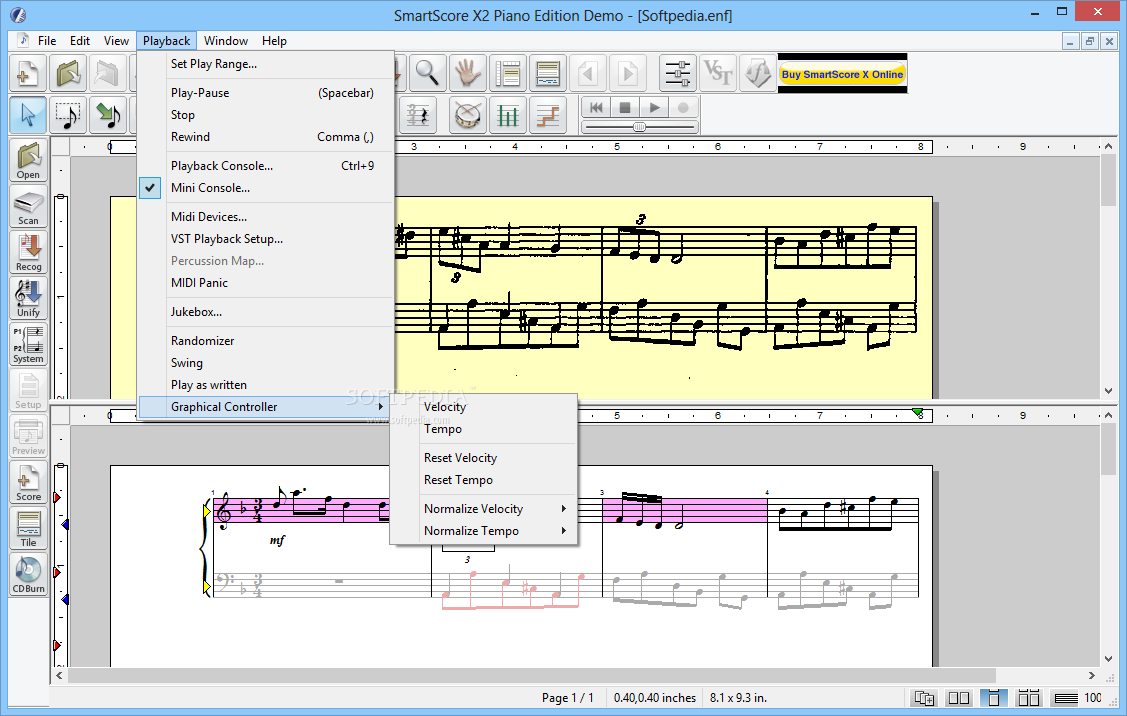Viewport: 1127px width, 716px height.
Task: Expand the Normalize Tempo submenu
Action: point(498,531)
